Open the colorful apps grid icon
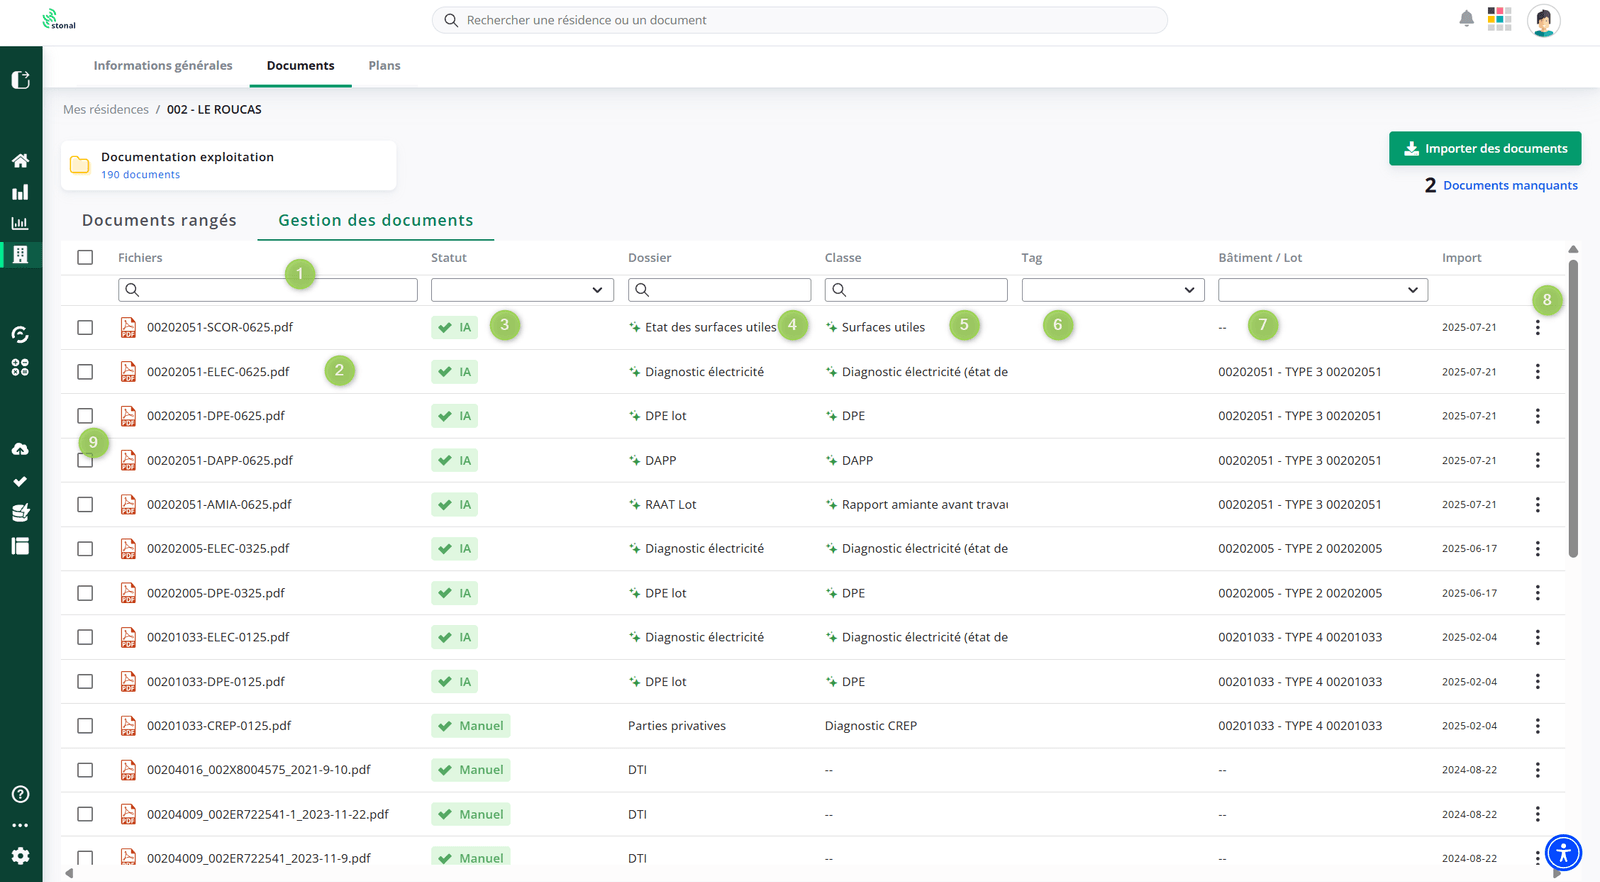This screenshot has width=1600, height=882. tap(1499, 19)
